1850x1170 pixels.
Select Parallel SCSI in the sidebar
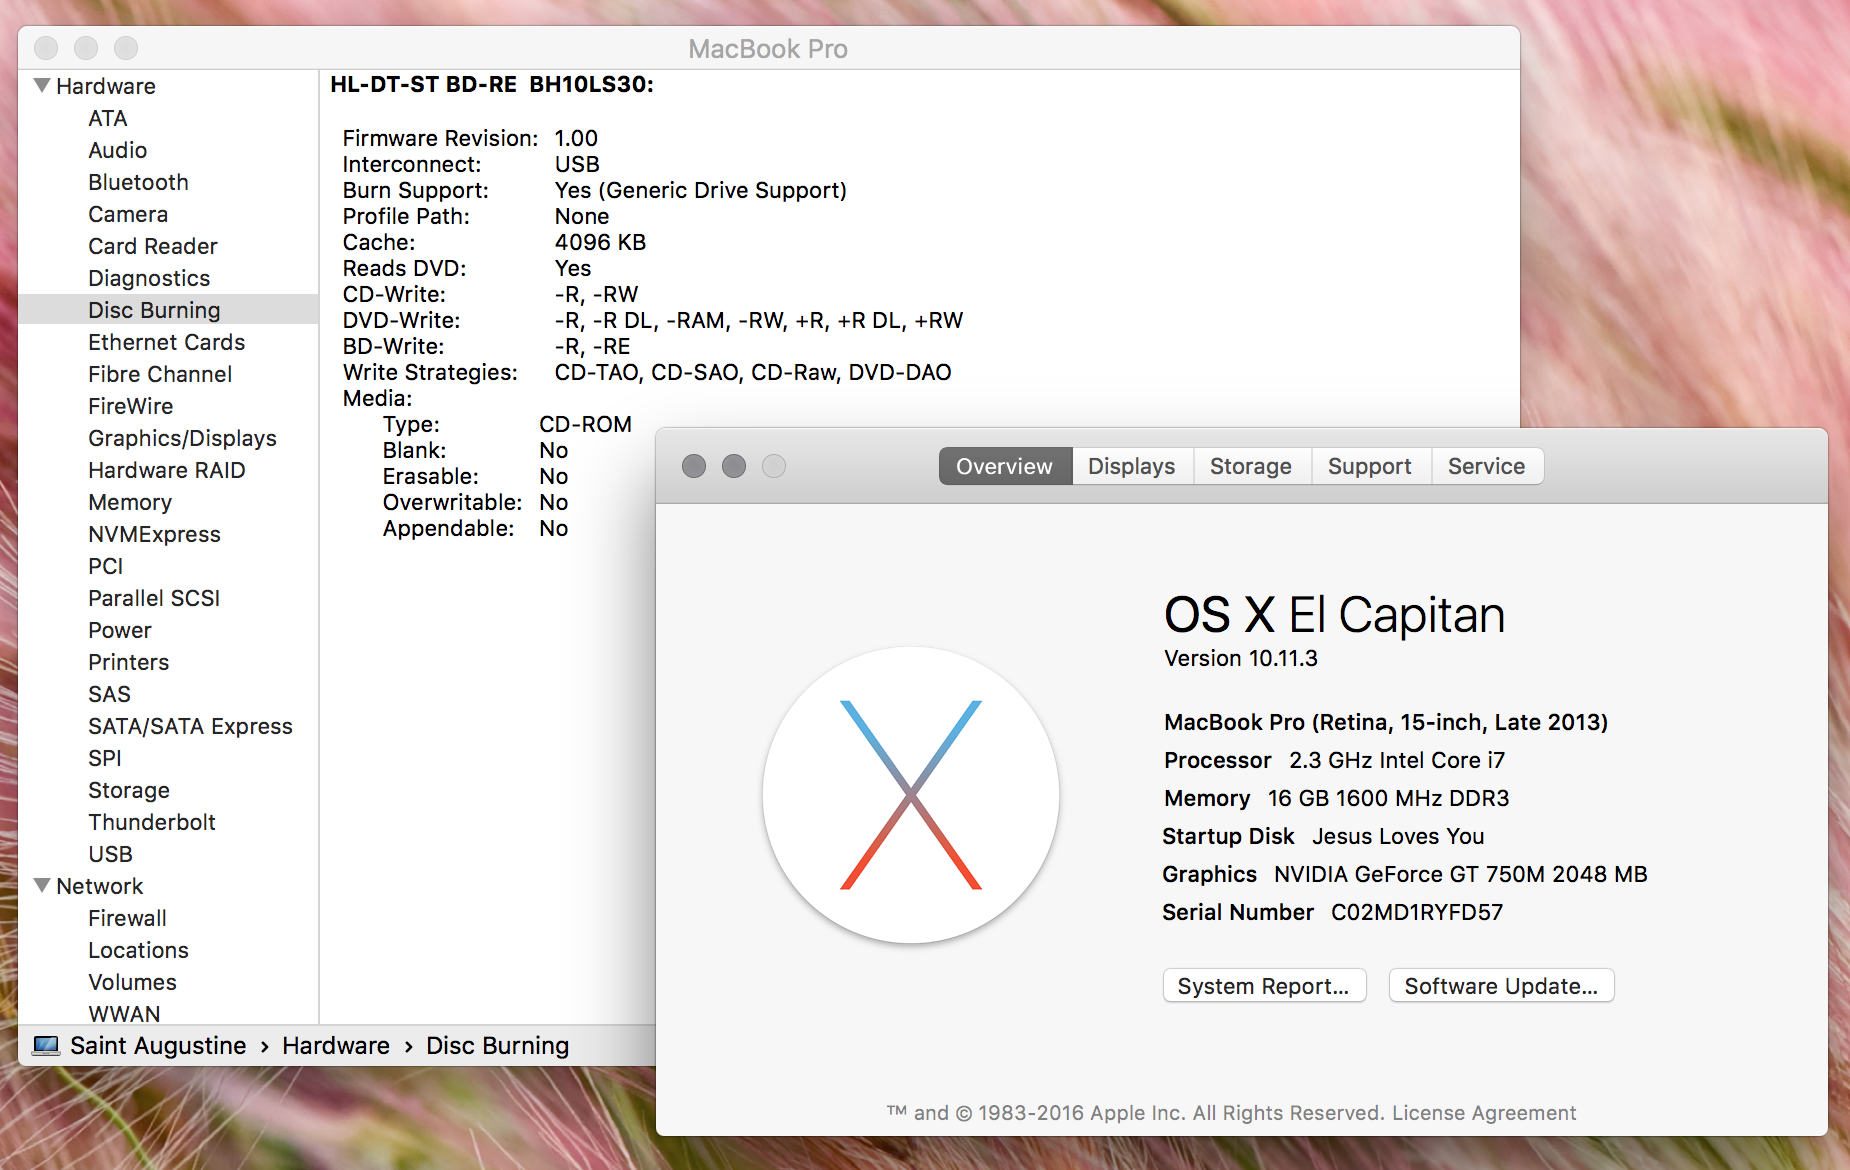pyautogui.click(x=154, y=598)
